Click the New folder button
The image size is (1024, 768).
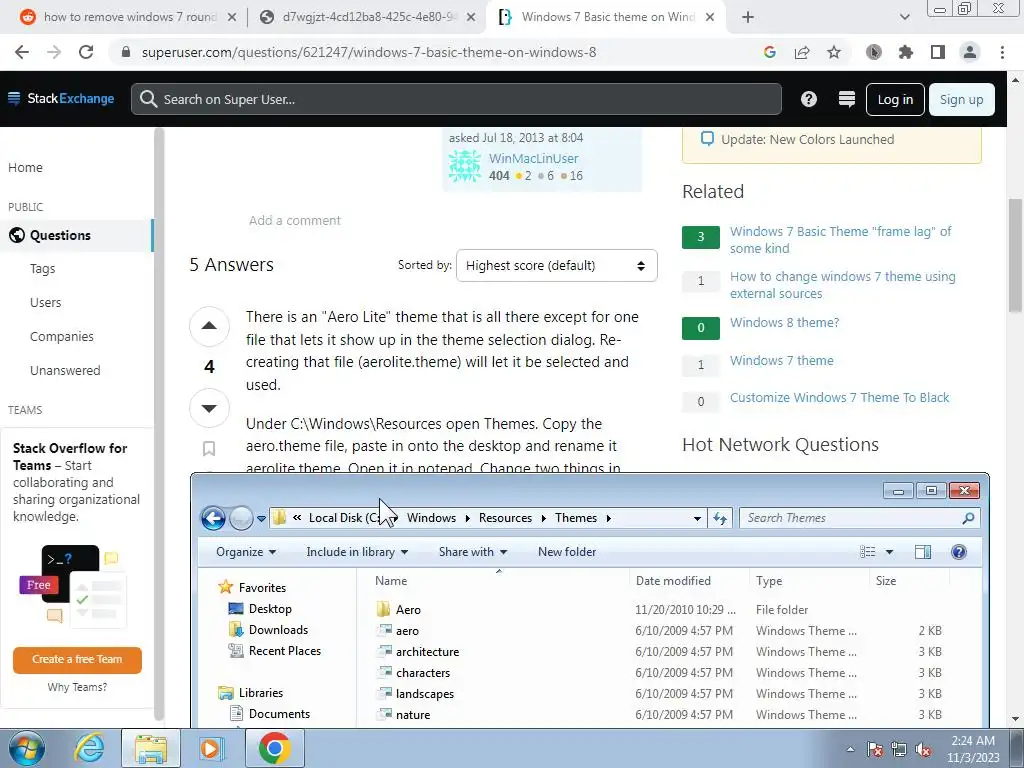567,552
